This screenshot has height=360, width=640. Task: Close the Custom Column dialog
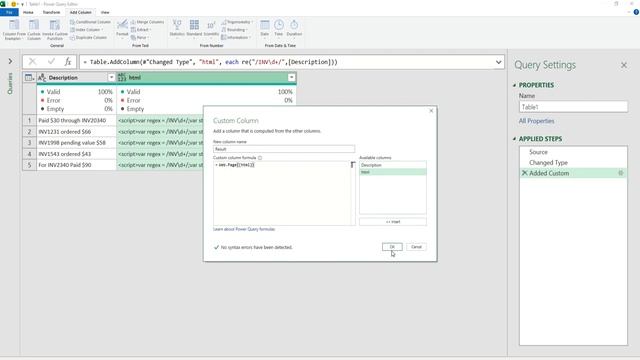(431, 111)
